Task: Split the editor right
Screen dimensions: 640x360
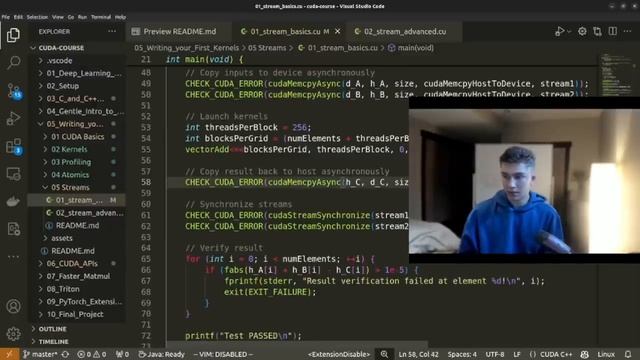Action: coord(613,31)
